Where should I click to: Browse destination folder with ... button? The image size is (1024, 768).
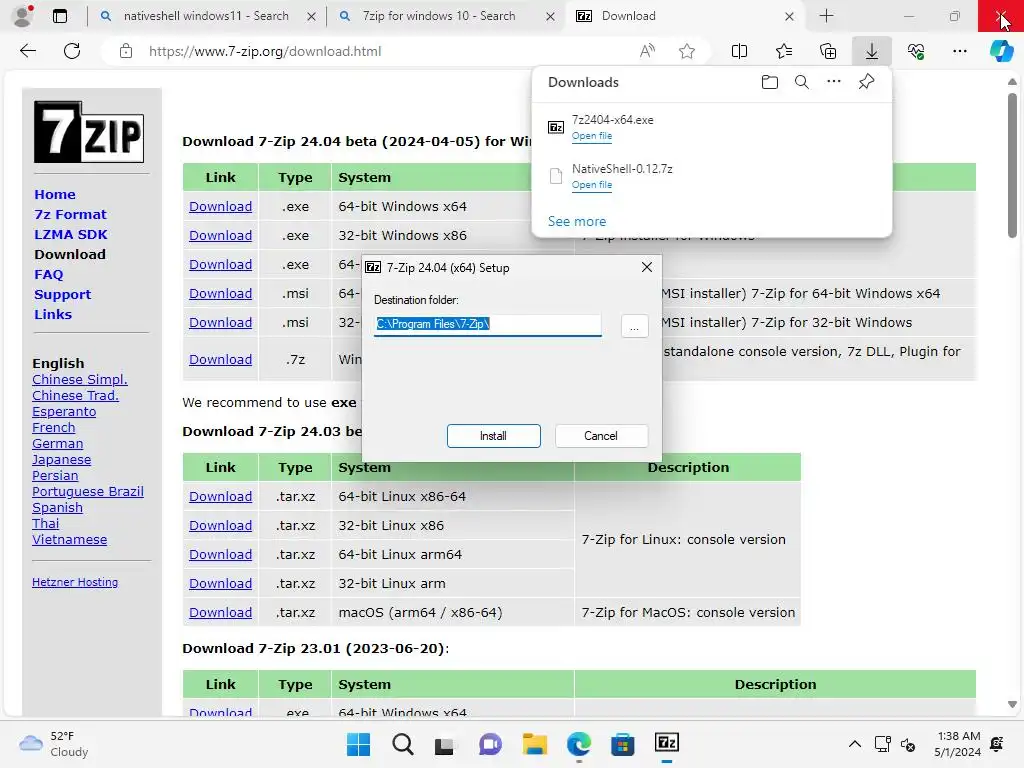coord(635,325)
